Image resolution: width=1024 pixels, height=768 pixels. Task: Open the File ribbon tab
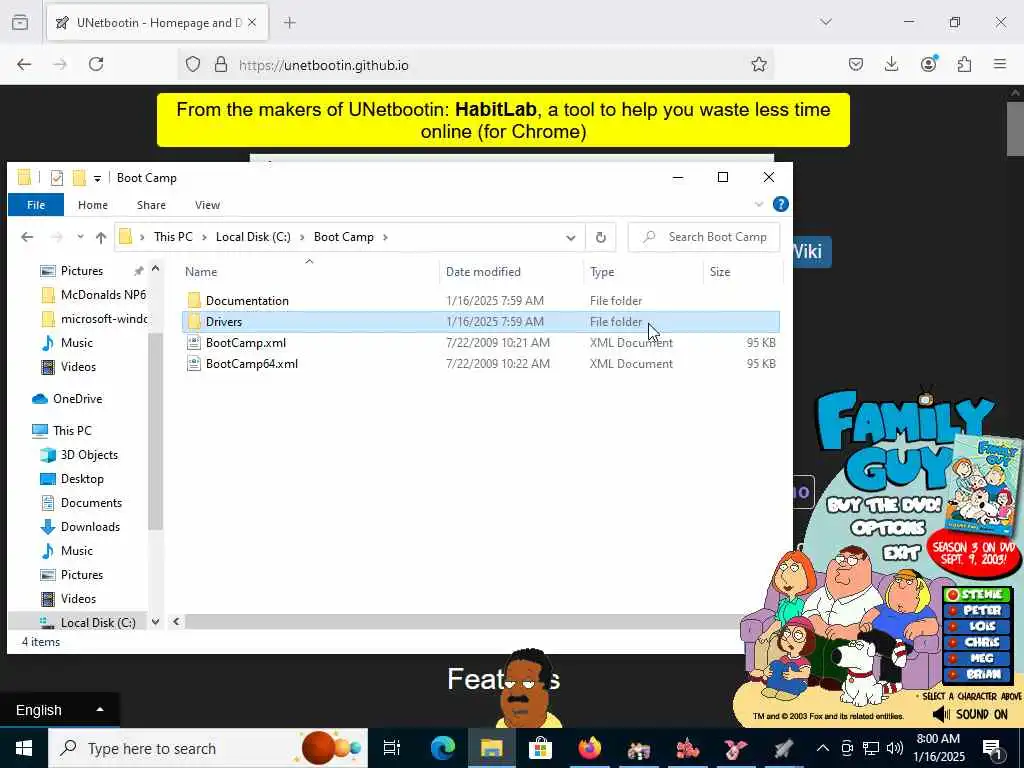pos(36,205)
